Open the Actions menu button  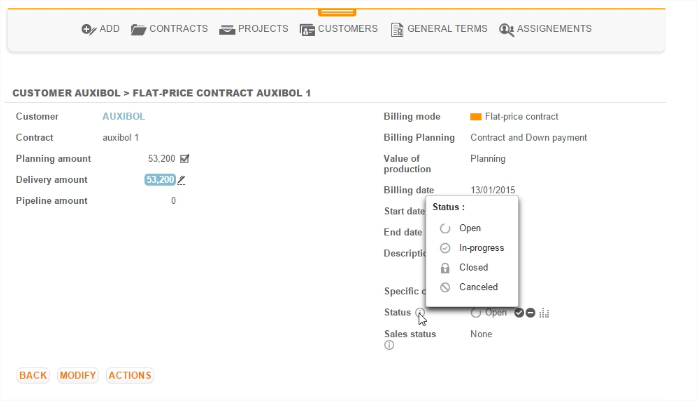[x=129, y=376]
